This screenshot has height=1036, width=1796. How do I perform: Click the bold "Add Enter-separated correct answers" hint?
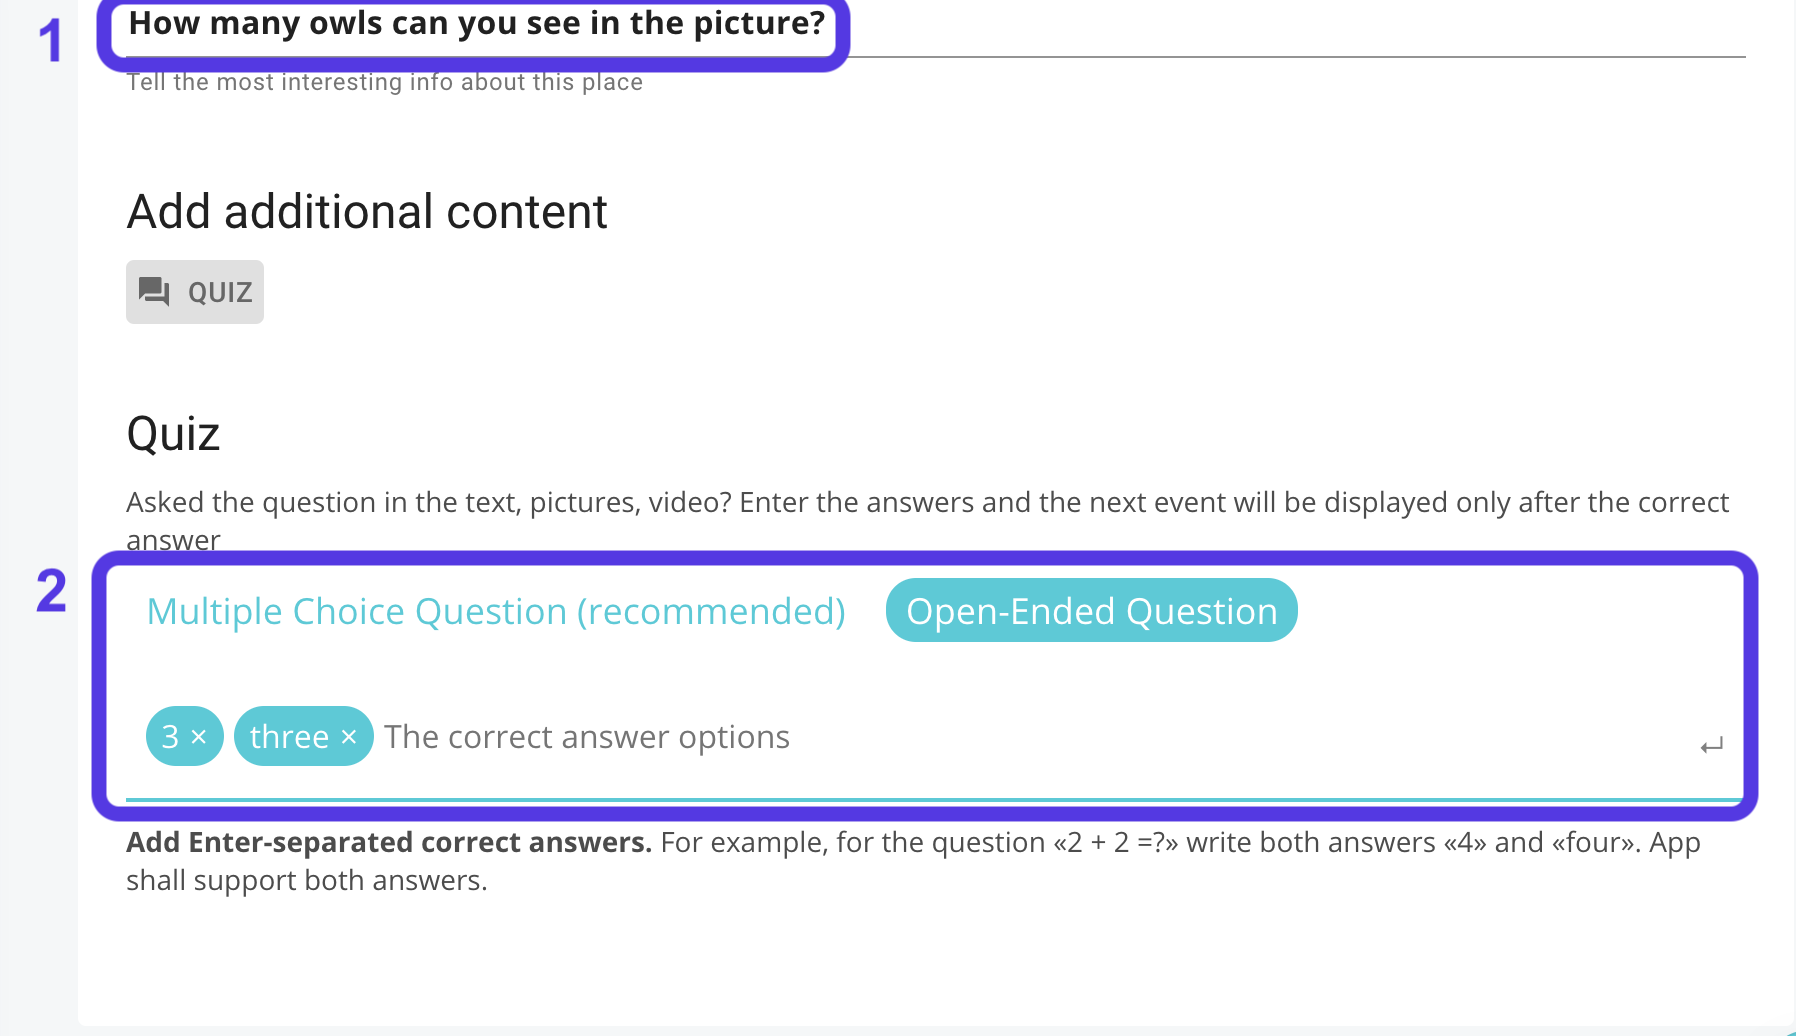389,843
